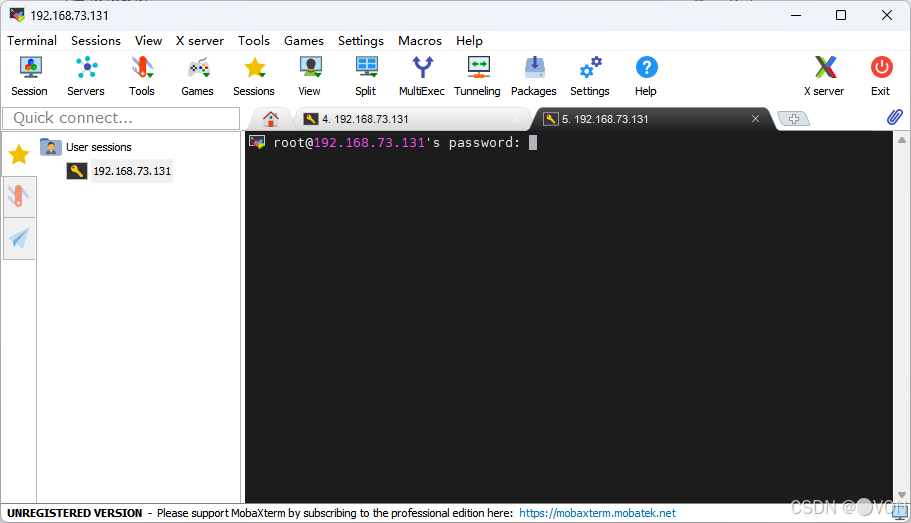
Task: Click the UNREGISTERED VERSION status text
Action: tap(74, 513)
